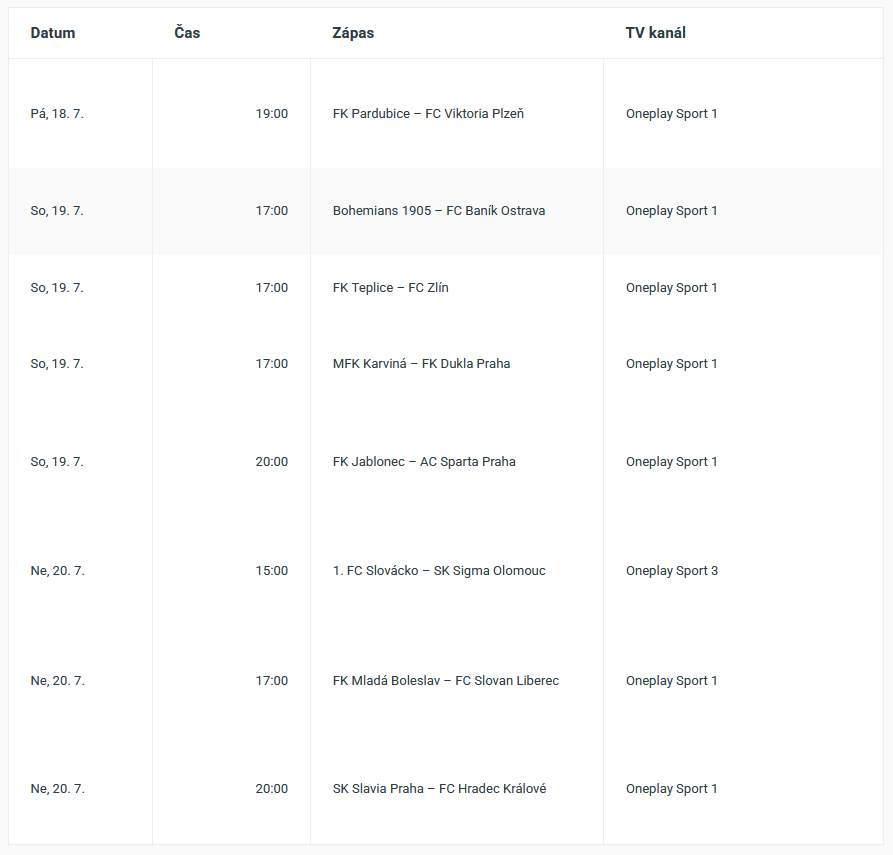
Task: Select Oneplay Sport 1 for the Teplice match
Action: point(671,288)
